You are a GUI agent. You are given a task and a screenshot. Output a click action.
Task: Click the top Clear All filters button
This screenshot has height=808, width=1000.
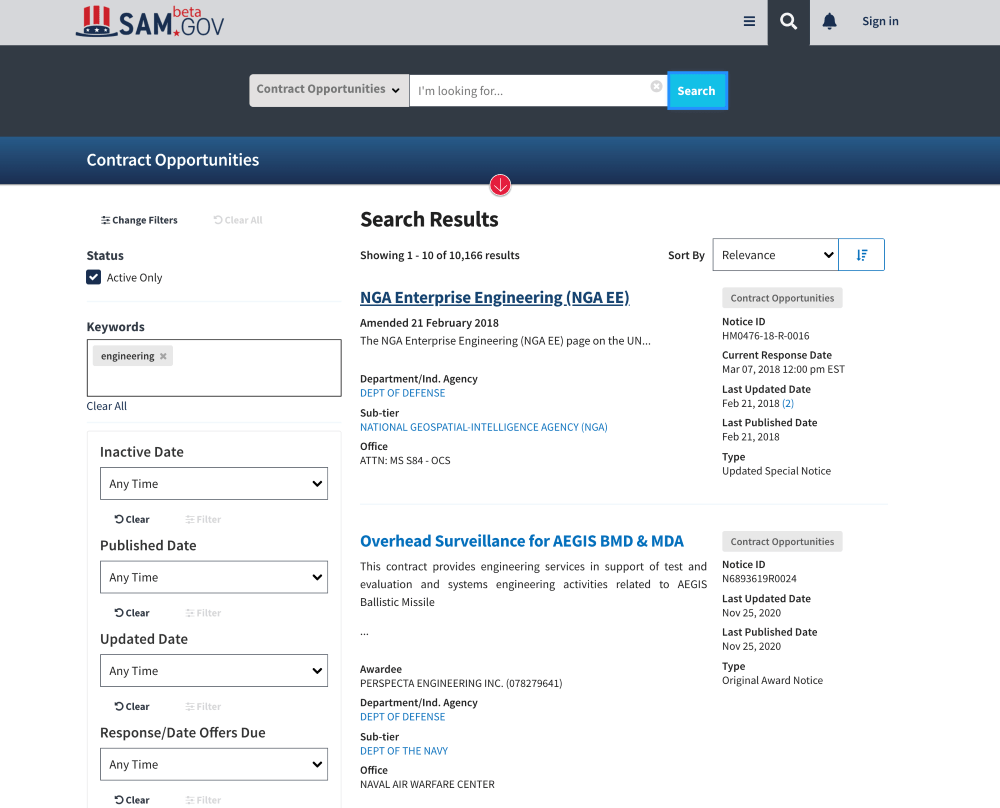(238, 220)
